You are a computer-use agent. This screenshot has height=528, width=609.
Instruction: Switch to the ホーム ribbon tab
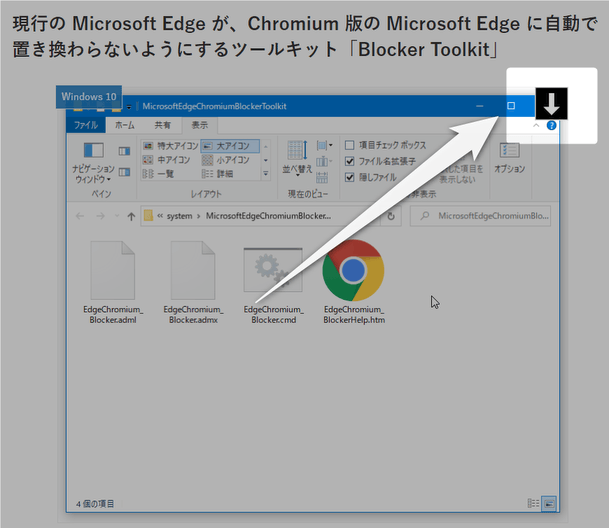[125, 125]
